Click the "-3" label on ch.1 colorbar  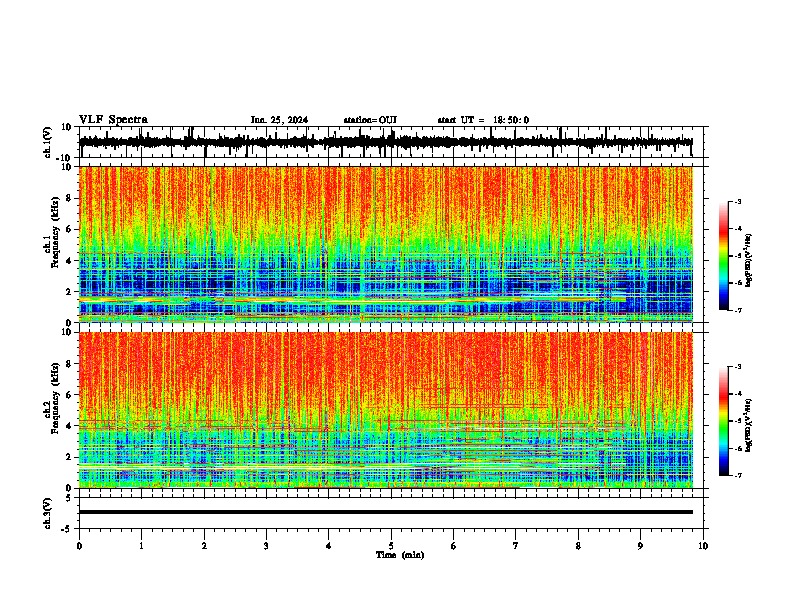(x=737, y=201)
